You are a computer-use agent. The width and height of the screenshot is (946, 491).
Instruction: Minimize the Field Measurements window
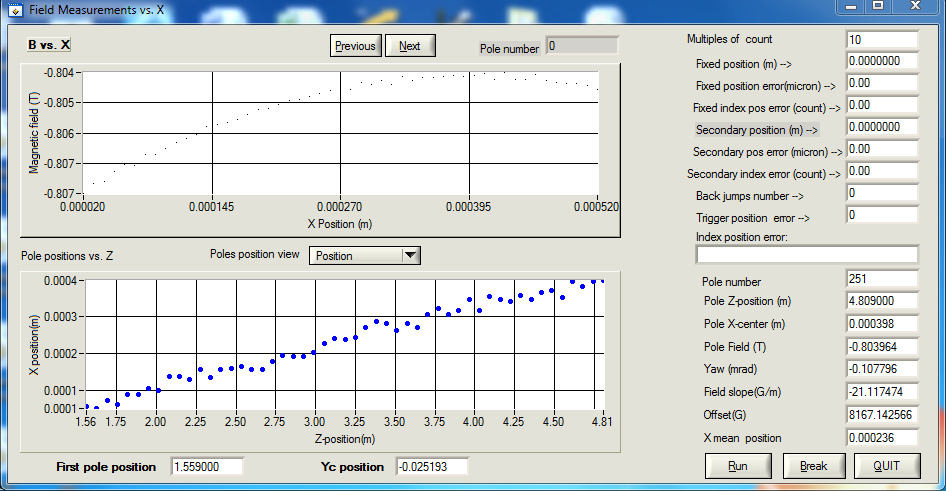(x=850, y=6)
